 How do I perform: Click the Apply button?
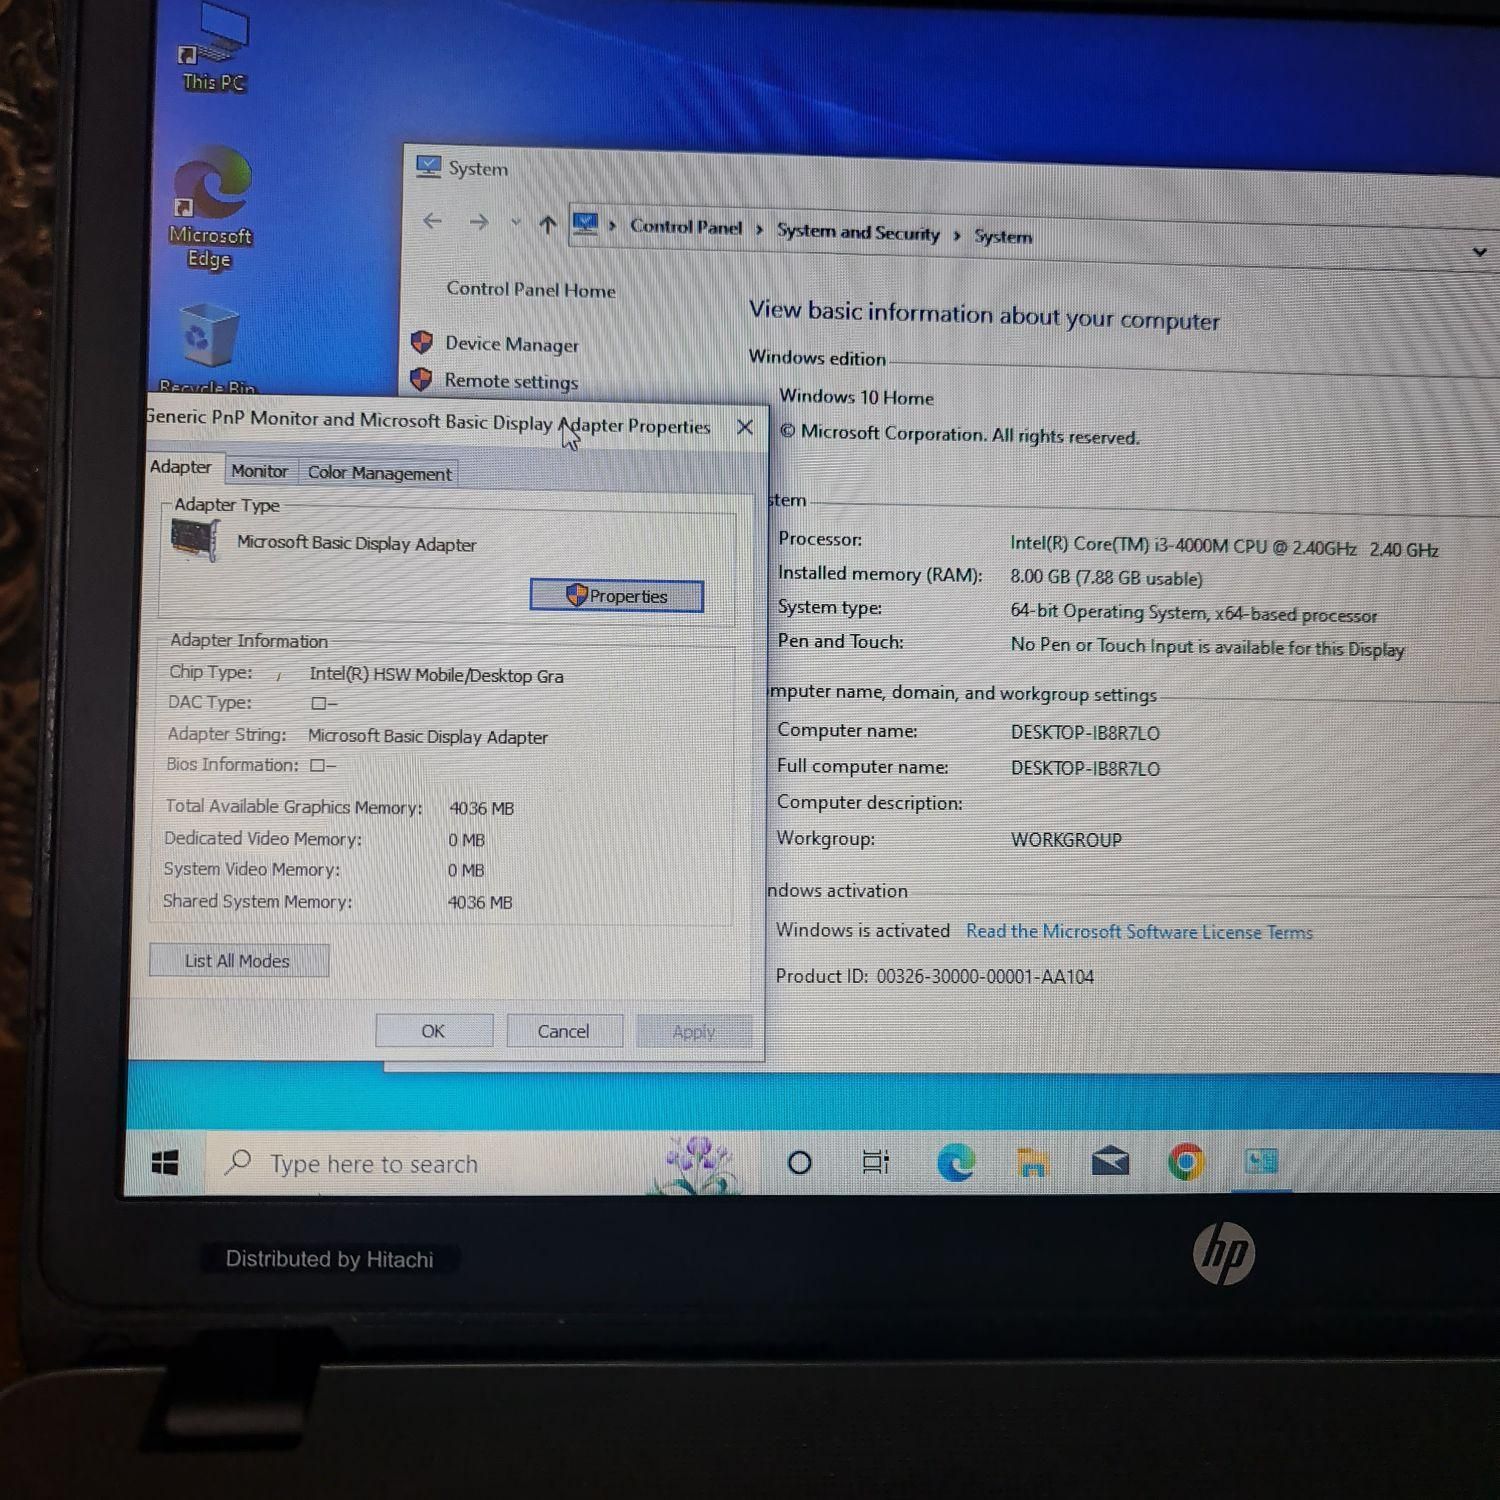[x=694, y=1032]
